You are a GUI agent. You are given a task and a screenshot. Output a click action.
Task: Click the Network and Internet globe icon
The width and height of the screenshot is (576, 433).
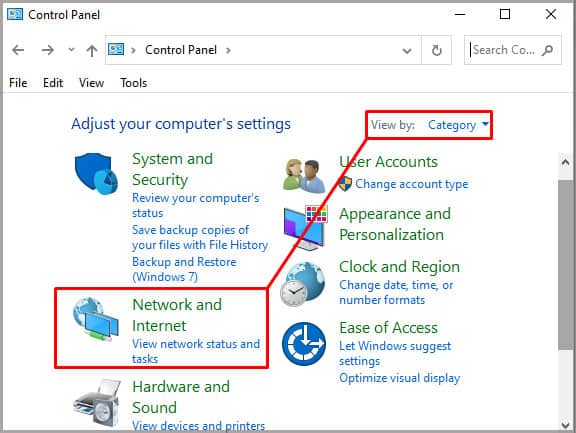click(96, 319)
